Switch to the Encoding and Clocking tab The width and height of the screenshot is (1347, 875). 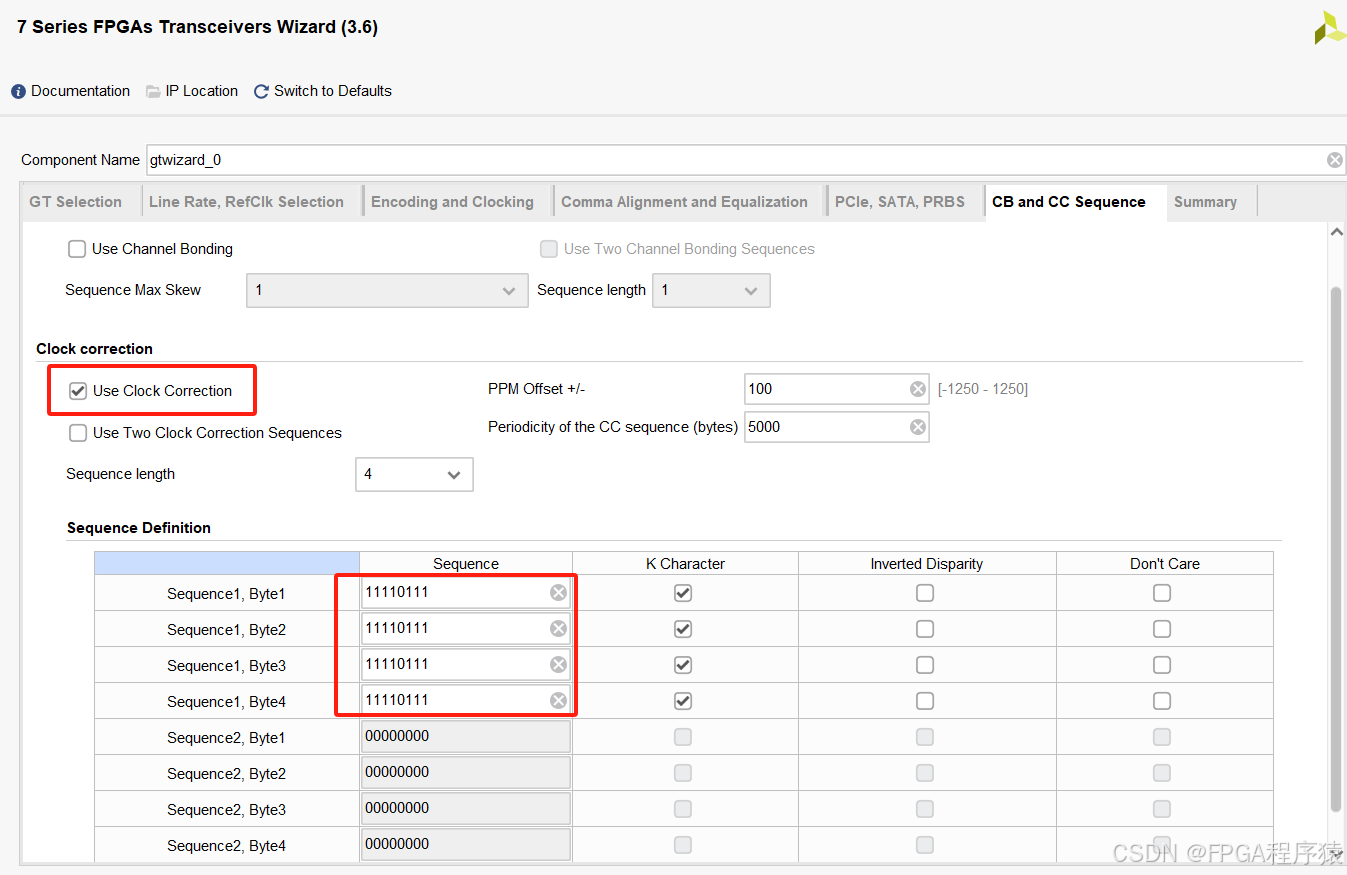point(453,202)
